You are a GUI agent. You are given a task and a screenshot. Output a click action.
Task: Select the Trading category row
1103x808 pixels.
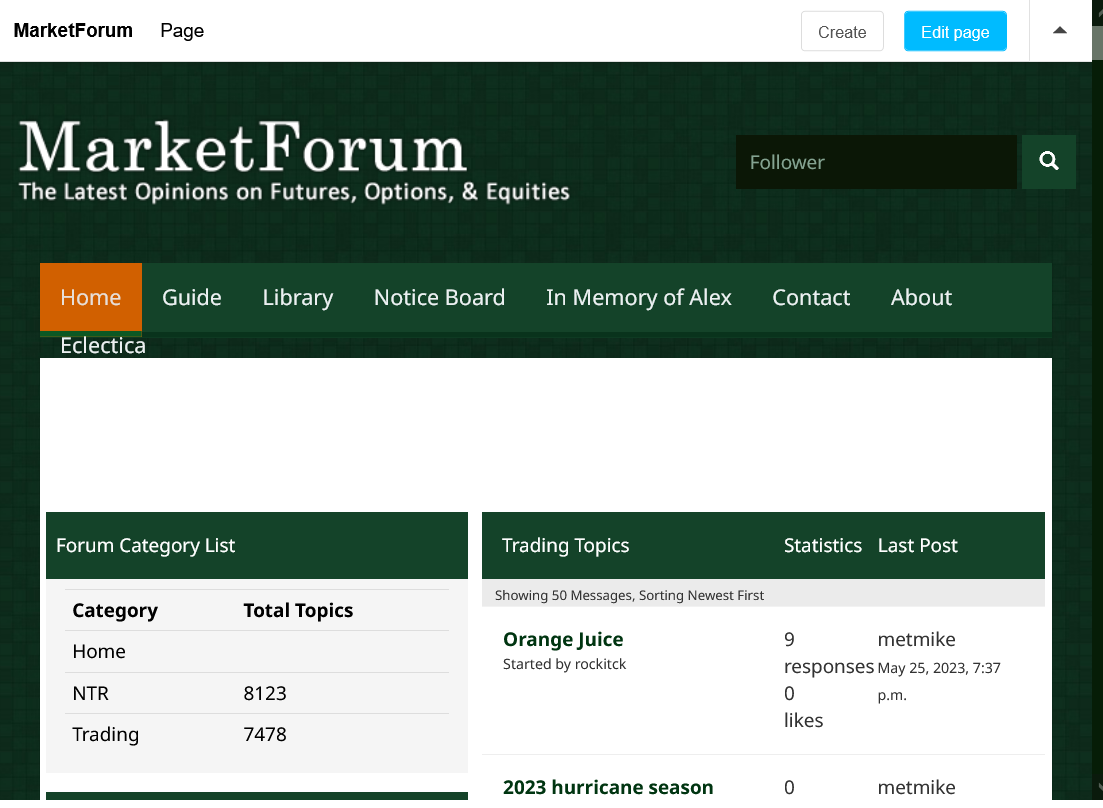pyautogui.click(x=257, y=733)
